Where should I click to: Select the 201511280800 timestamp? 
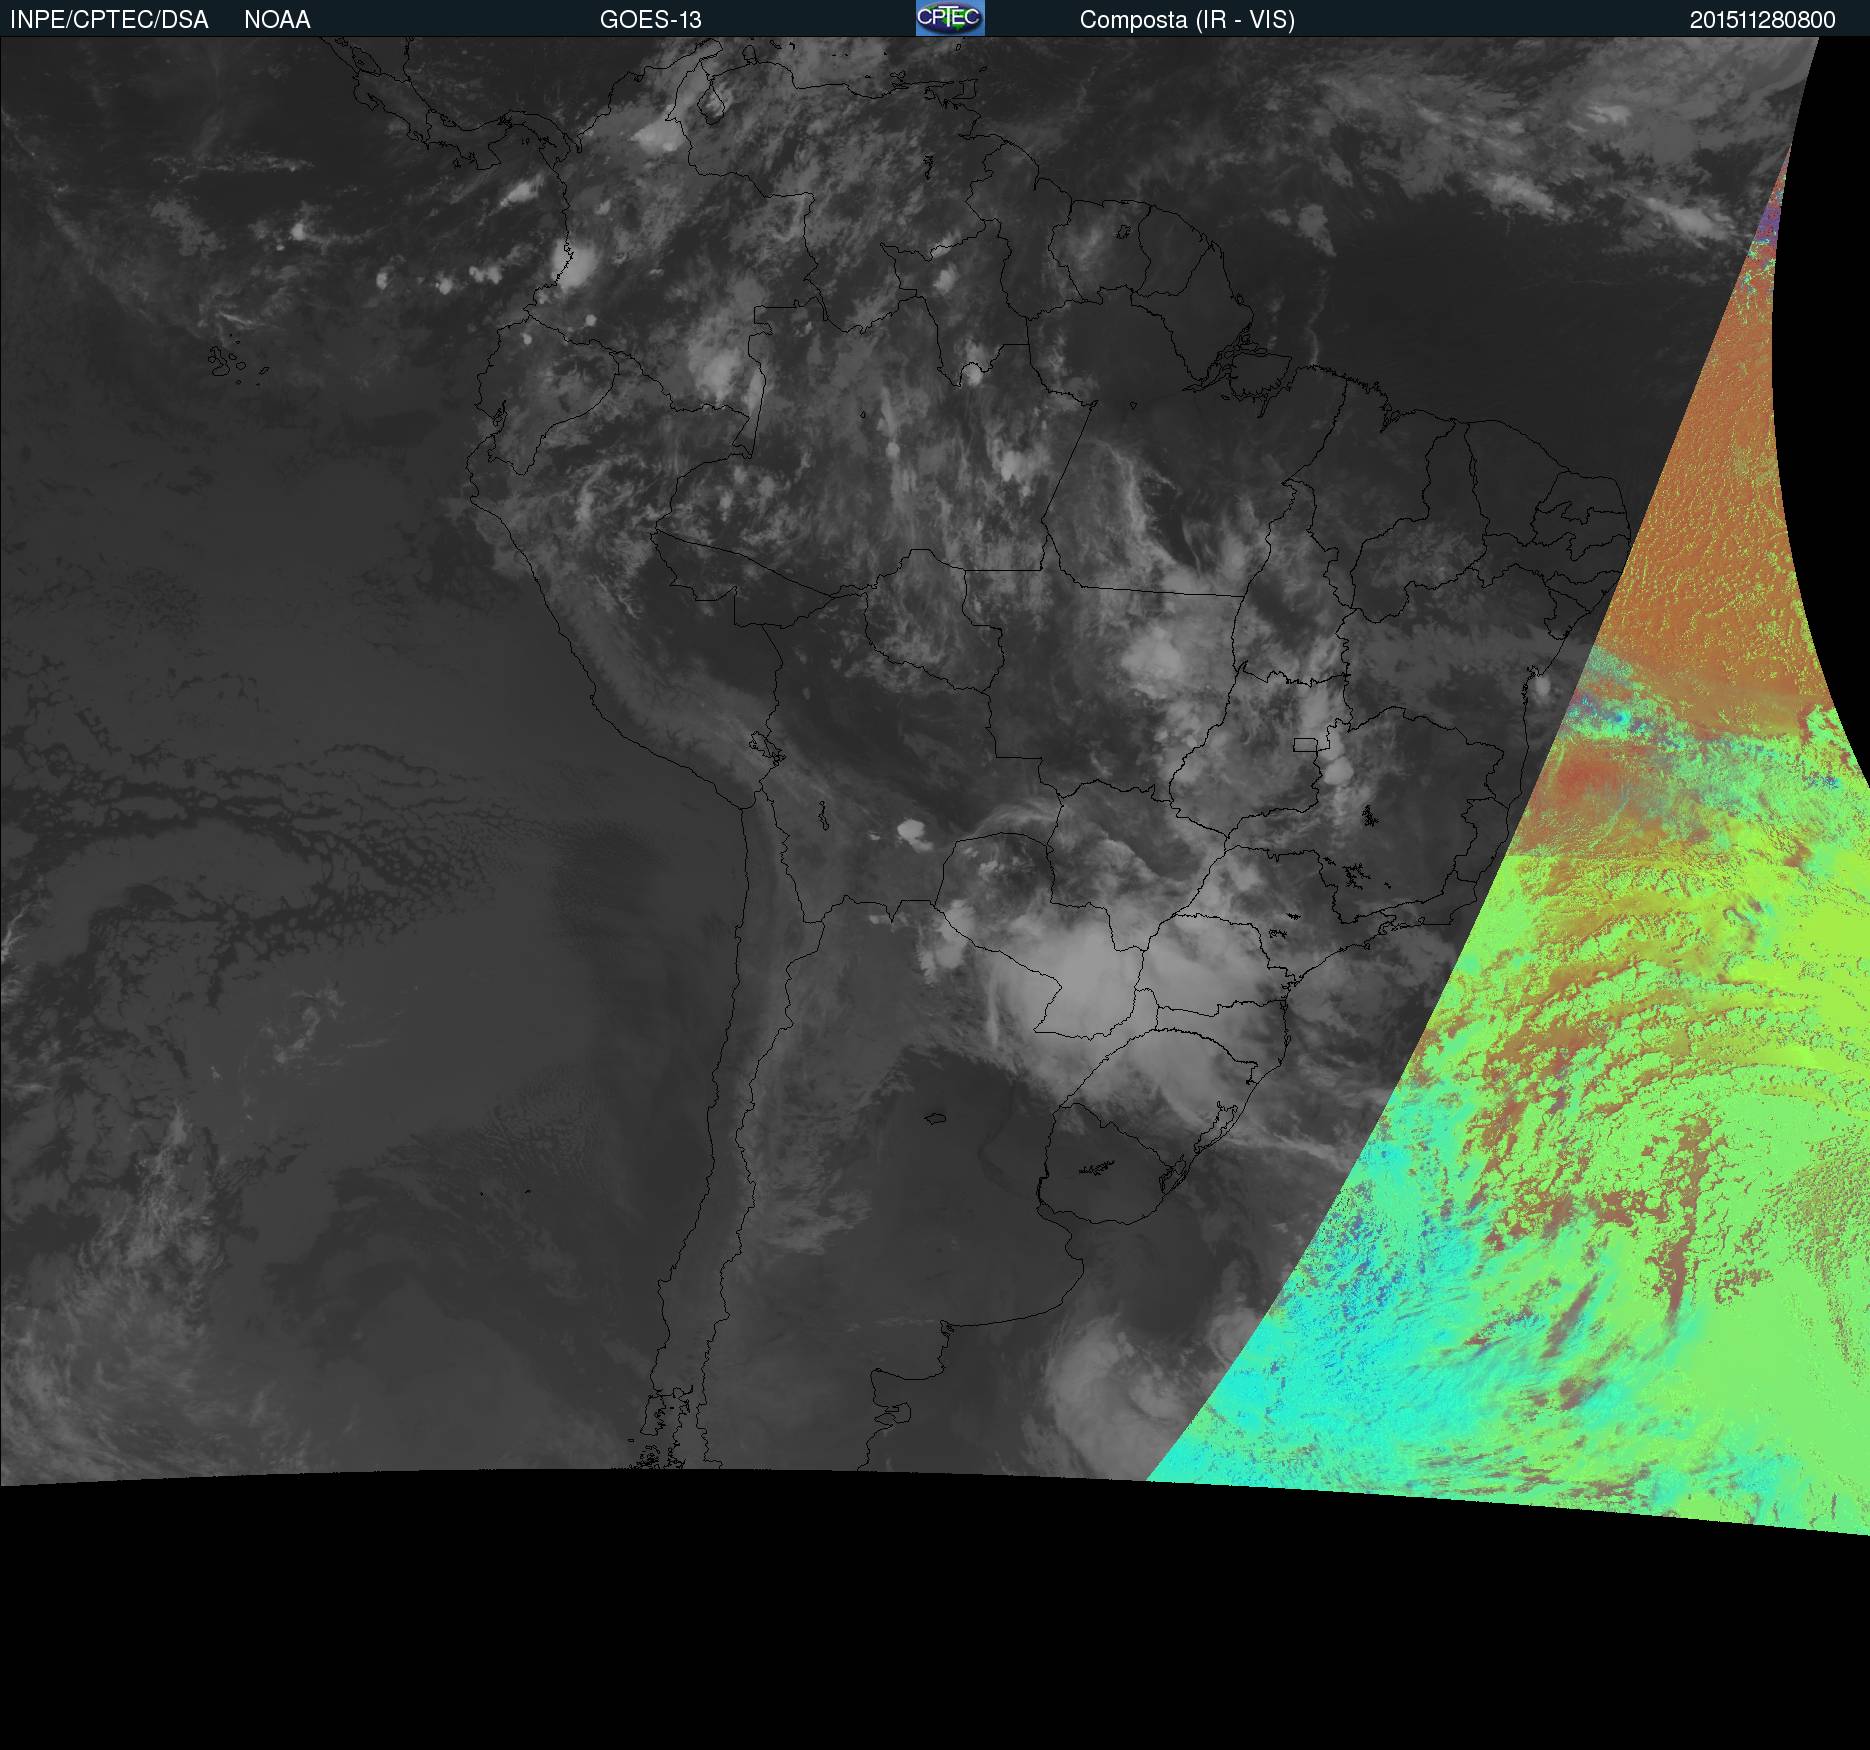1762,20
